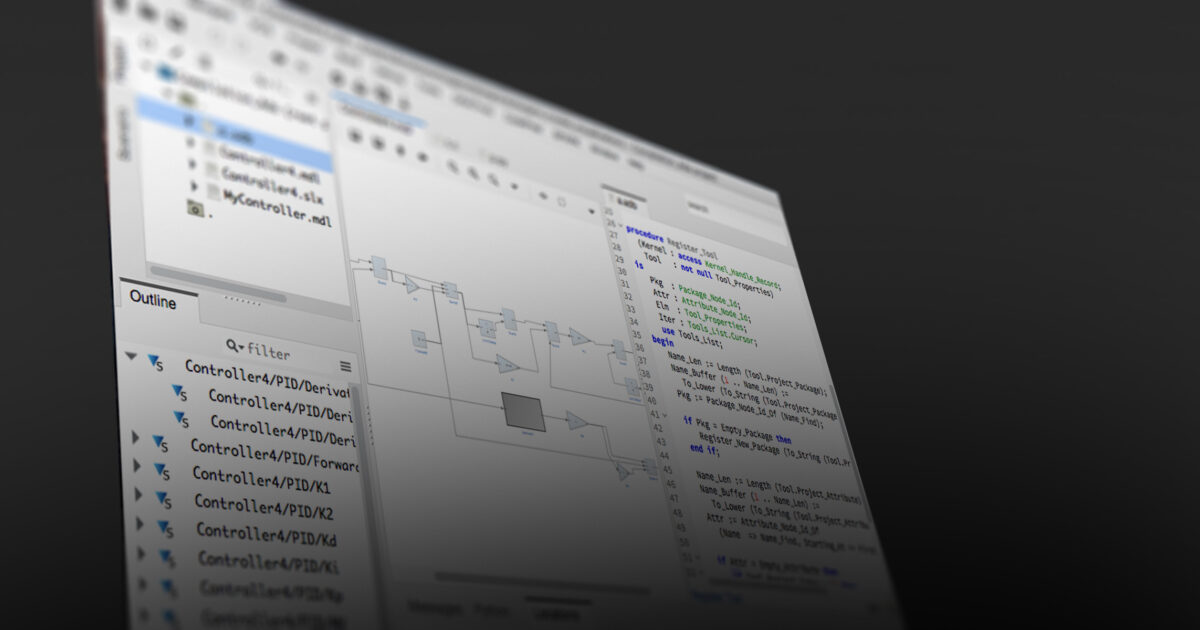The image size is (1200, 630).
Task: Select the dark Scope block in the Simulink diagram
Action: click(x=524, y=412)
